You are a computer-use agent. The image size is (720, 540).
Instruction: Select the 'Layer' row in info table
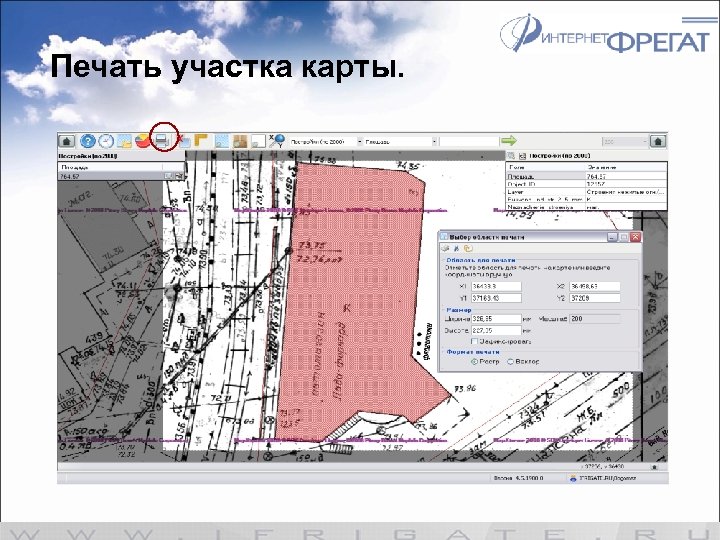point(586,192)
